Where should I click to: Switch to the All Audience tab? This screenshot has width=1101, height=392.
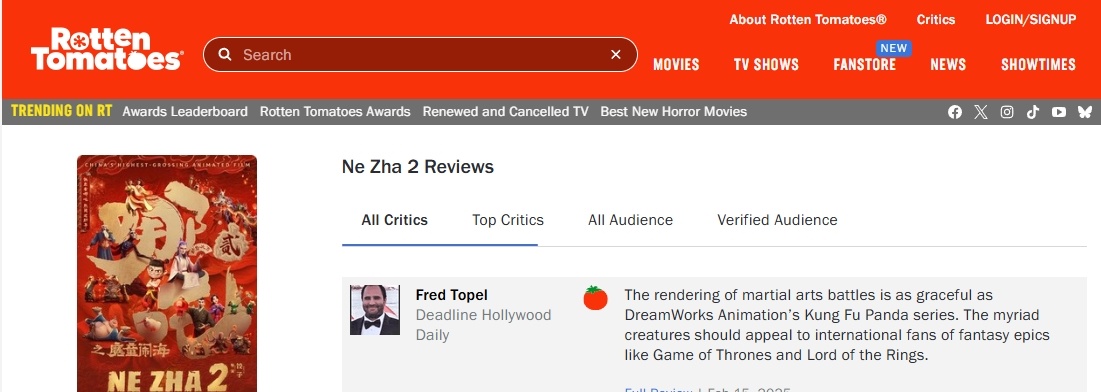[631, 220]
